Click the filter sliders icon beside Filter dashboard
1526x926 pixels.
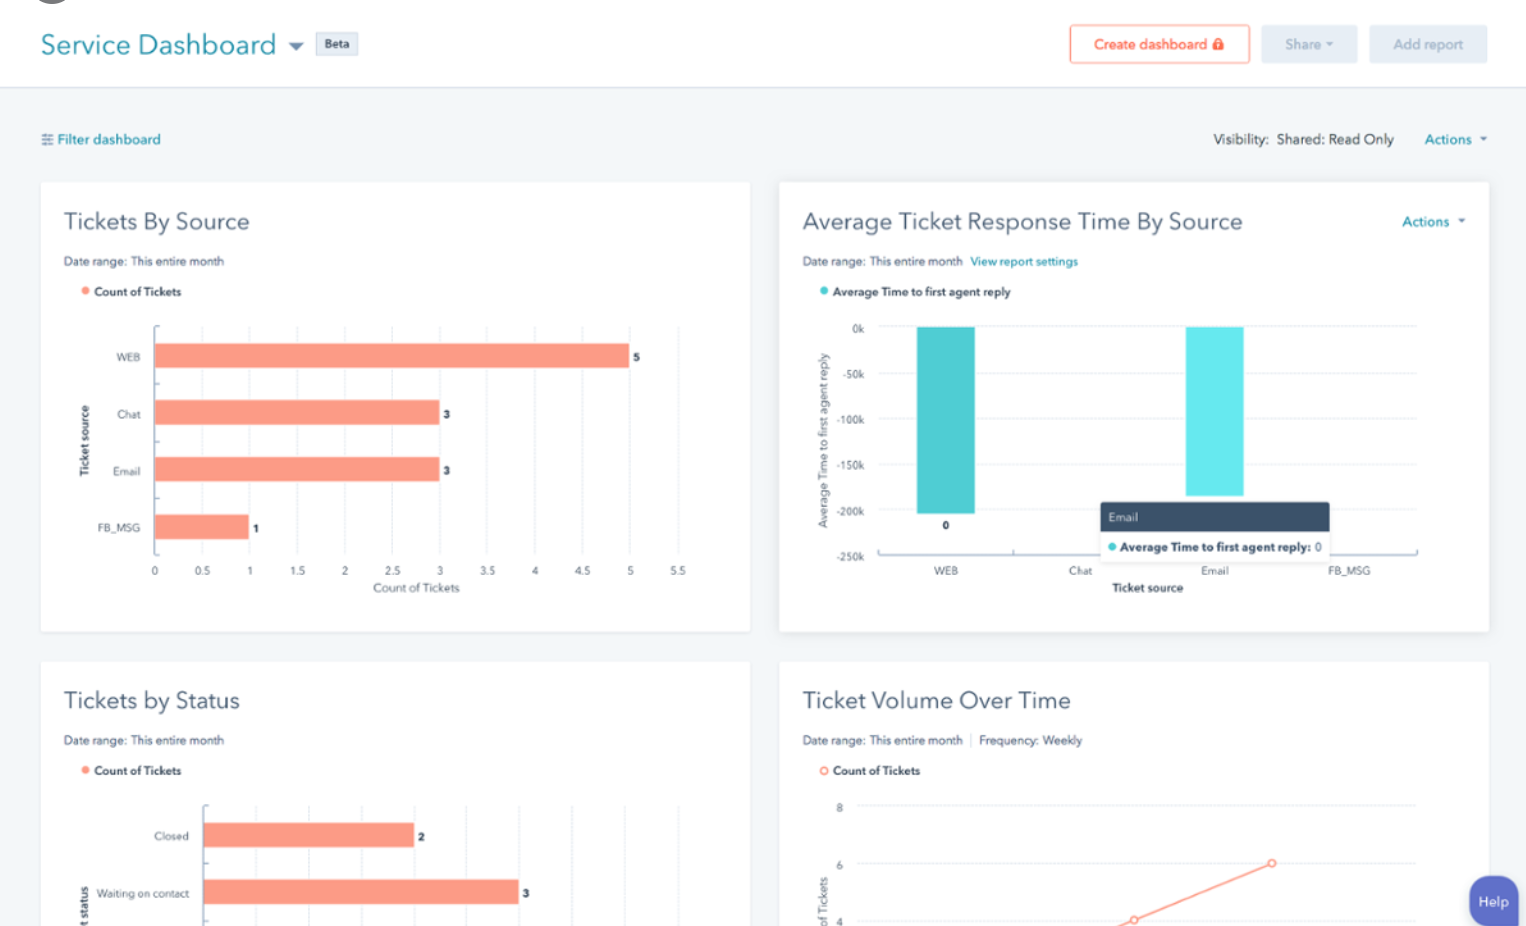[47, 140]
